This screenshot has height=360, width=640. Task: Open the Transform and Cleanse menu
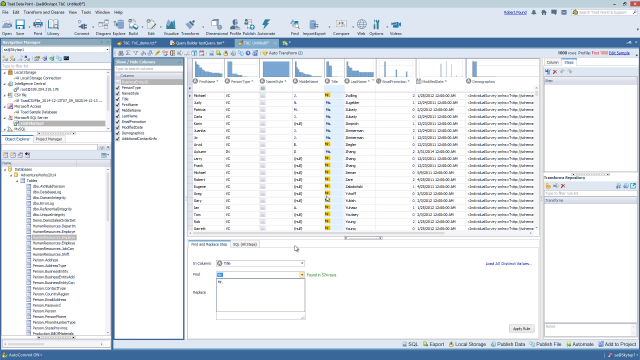coord(44,13)
